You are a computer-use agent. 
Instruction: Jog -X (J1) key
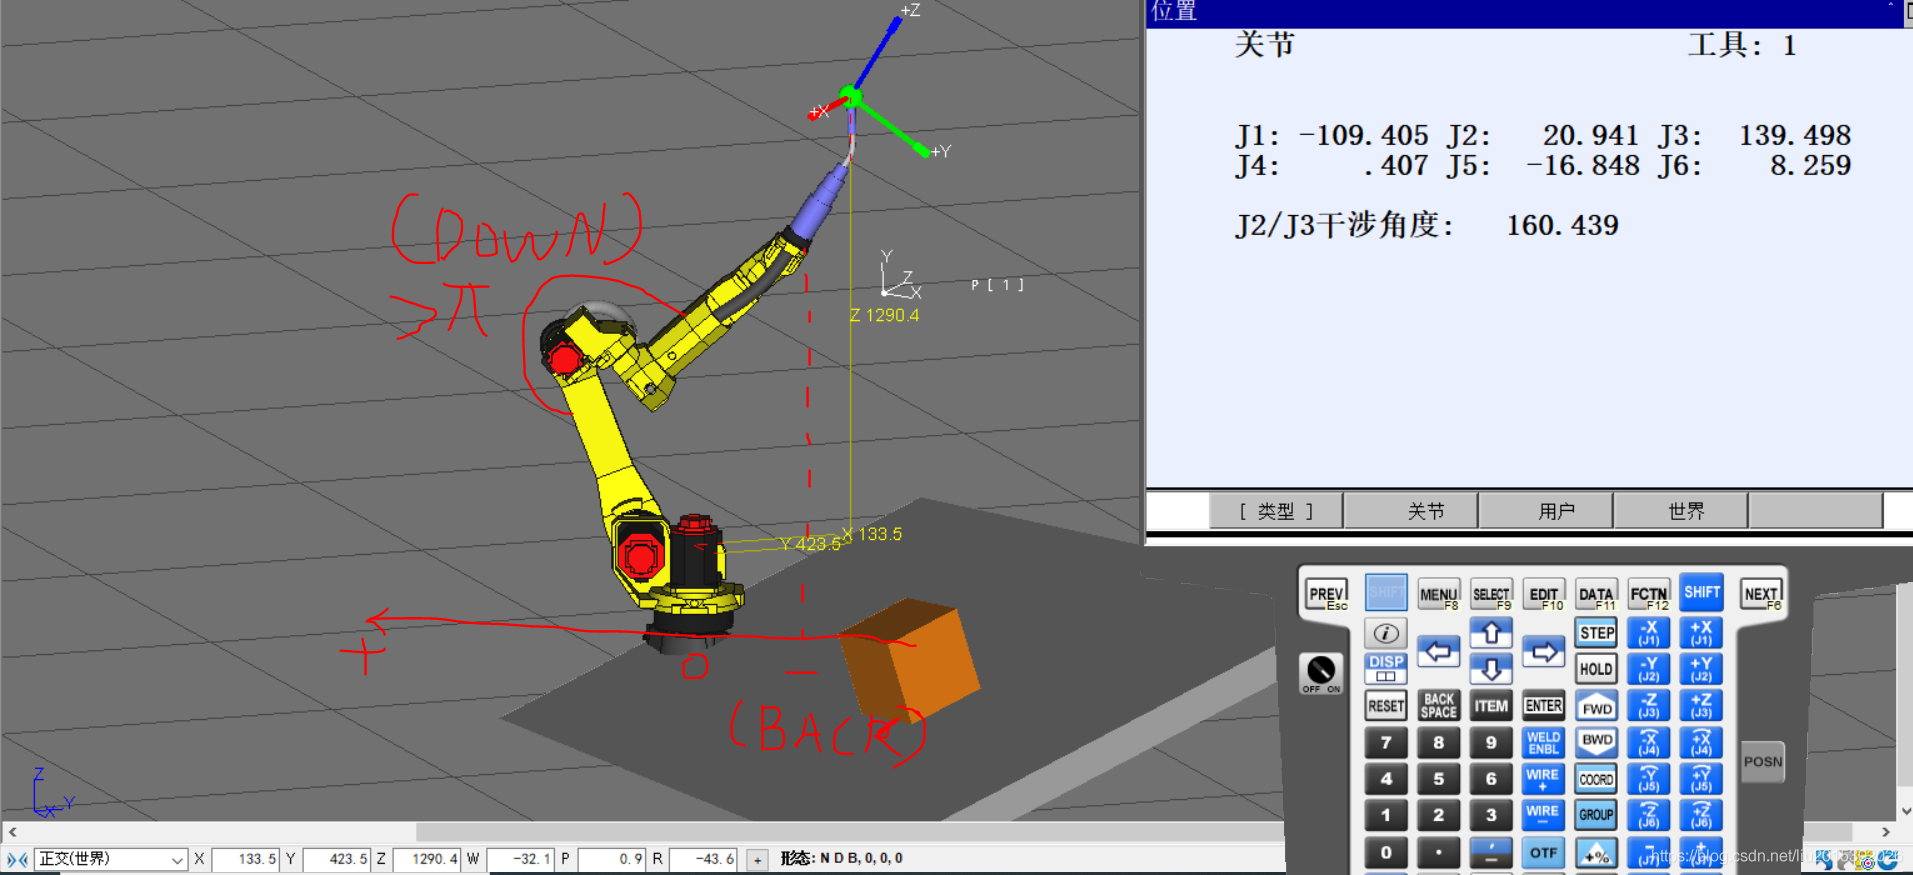point(1648,632)
